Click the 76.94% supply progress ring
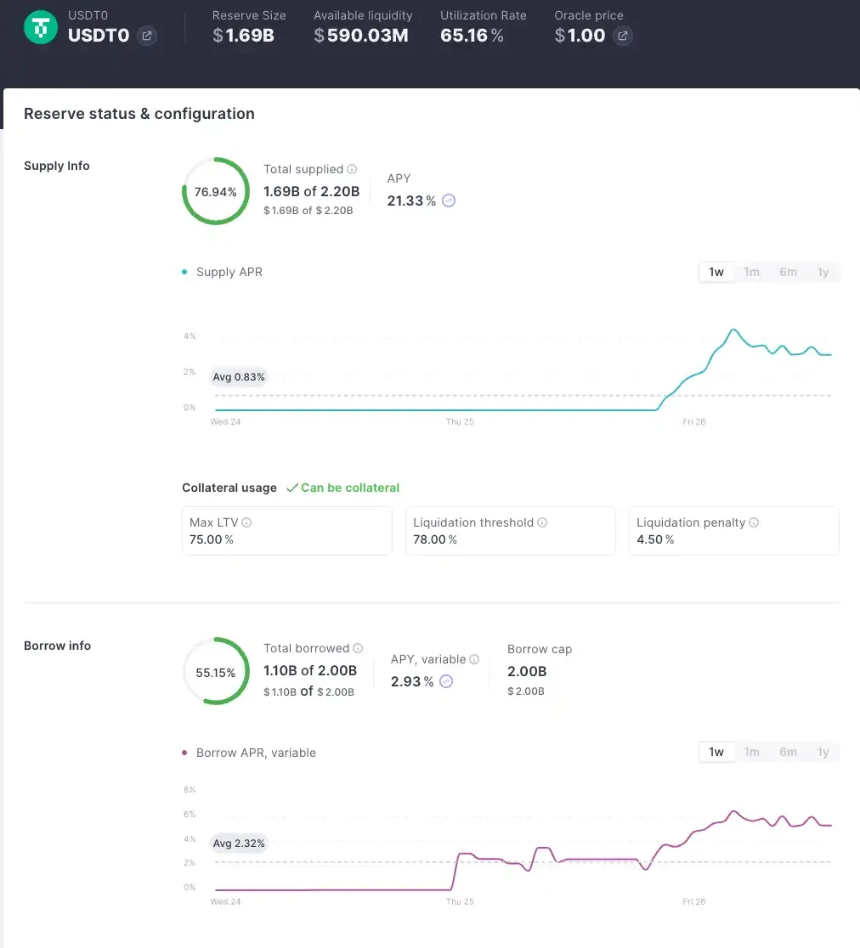The width and height of the screenshot is (860, 948). (x=215, y=191)
